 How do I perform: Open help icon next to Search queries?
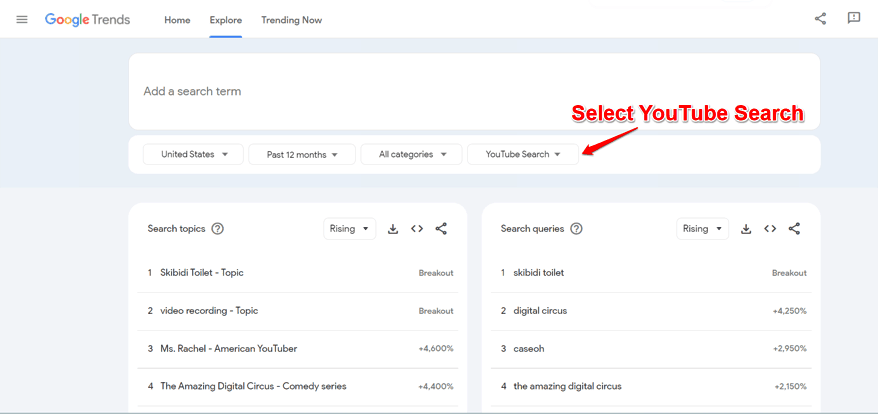click(576, 229)
